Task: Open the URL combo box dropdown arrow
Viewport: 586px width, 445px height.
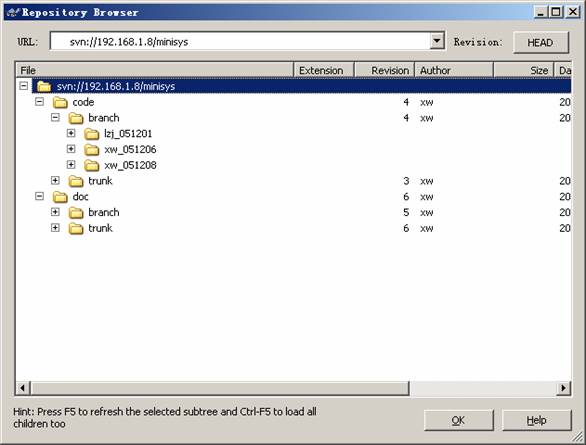Action: (437, 41)
